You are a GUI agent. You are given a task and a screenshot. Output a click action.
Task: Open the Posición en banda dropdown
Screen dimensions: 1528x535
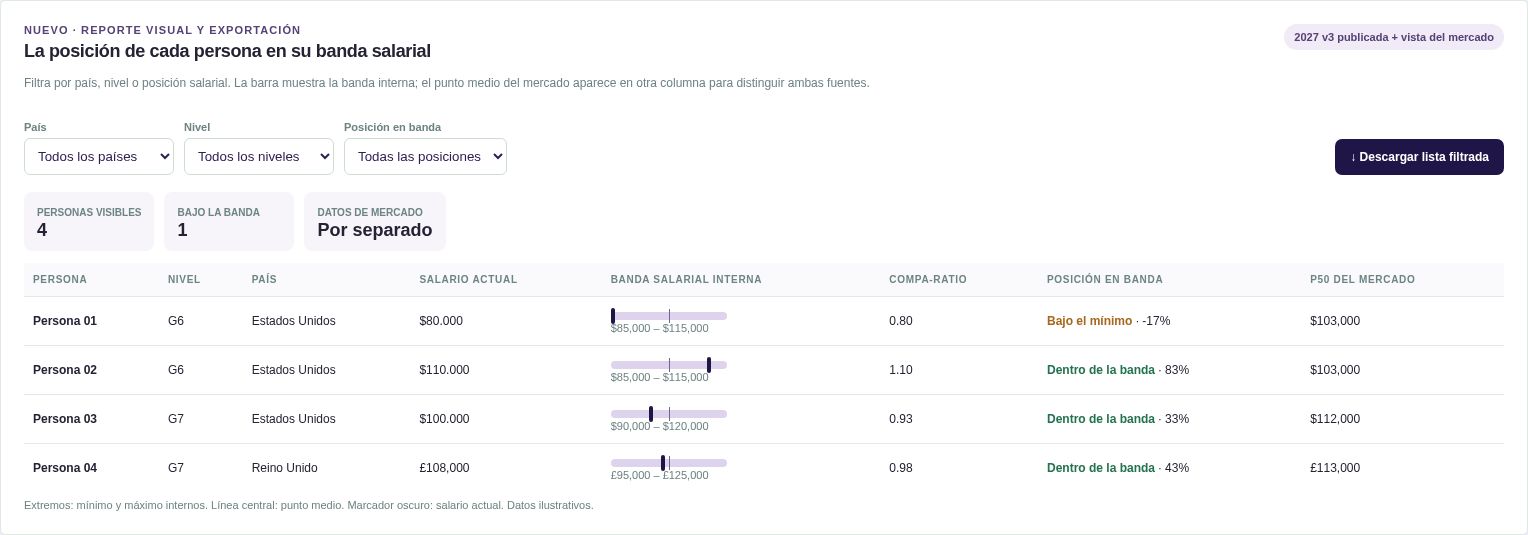425,156
